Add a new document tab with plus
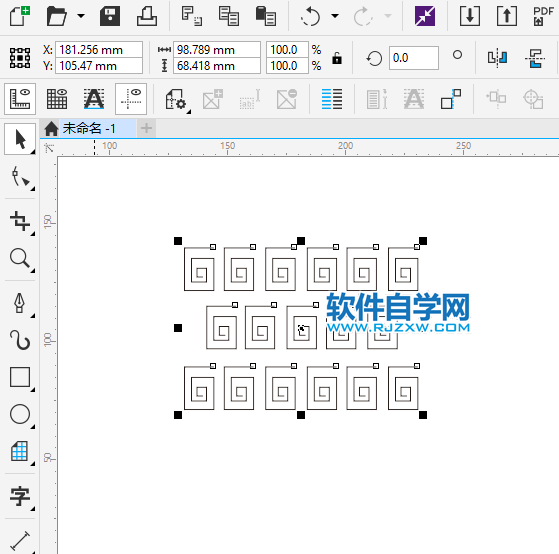The image size is (559, 554). (x=146, y=128)
